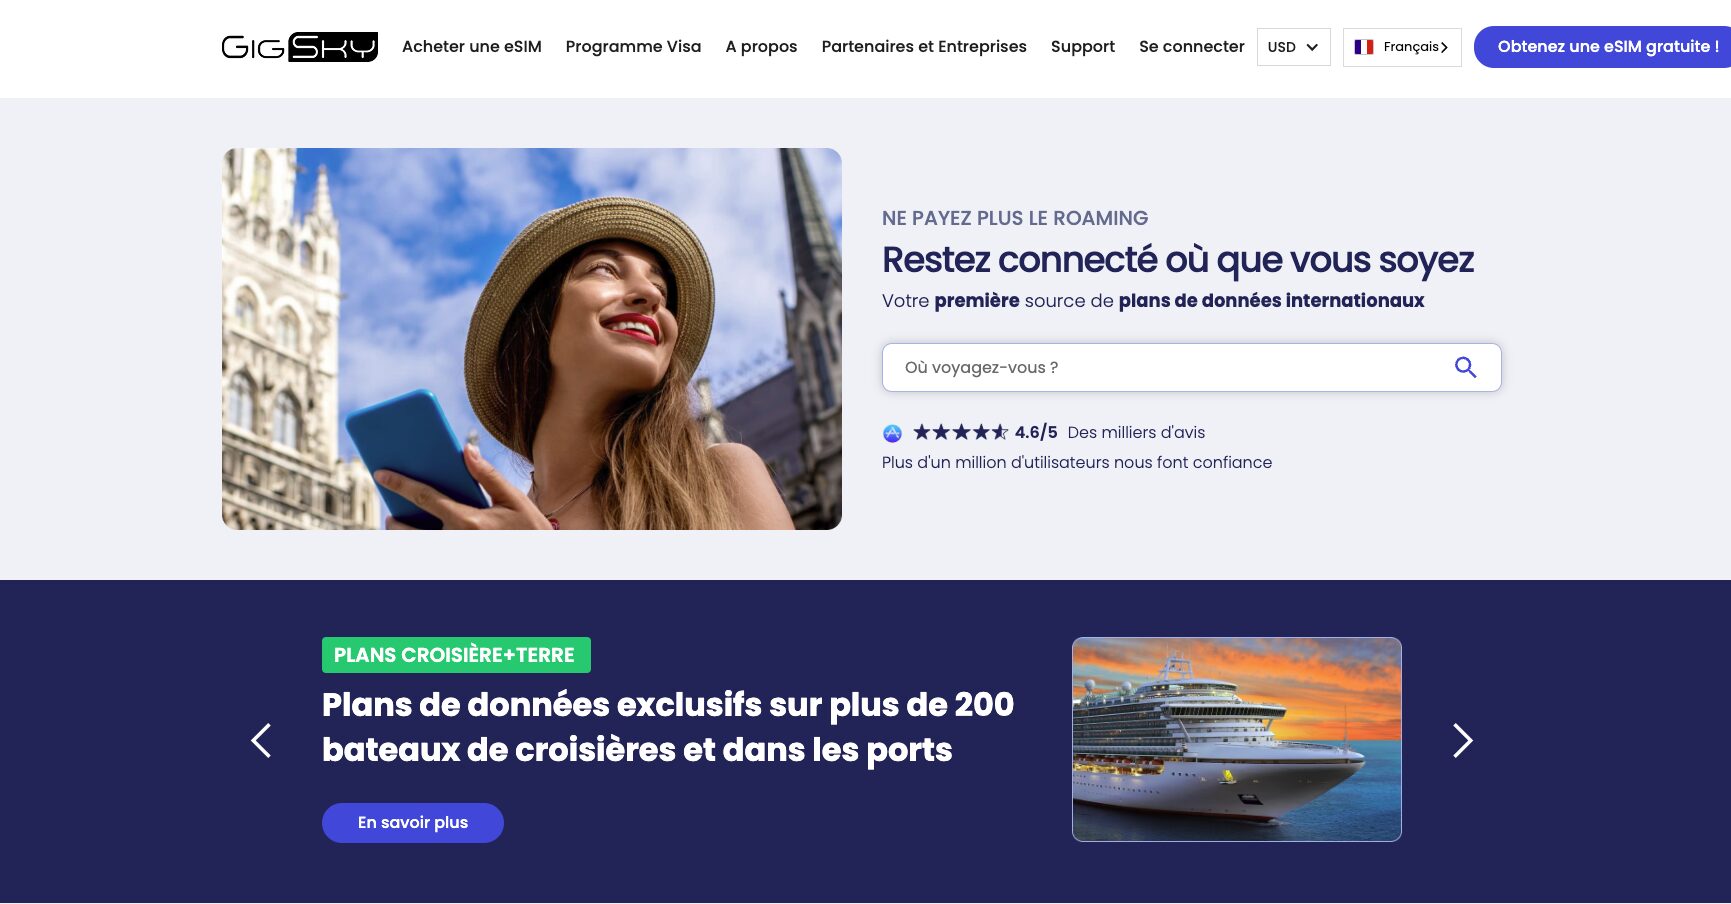Focus the Où voyagez-vous search field

tap(1191, 367)
